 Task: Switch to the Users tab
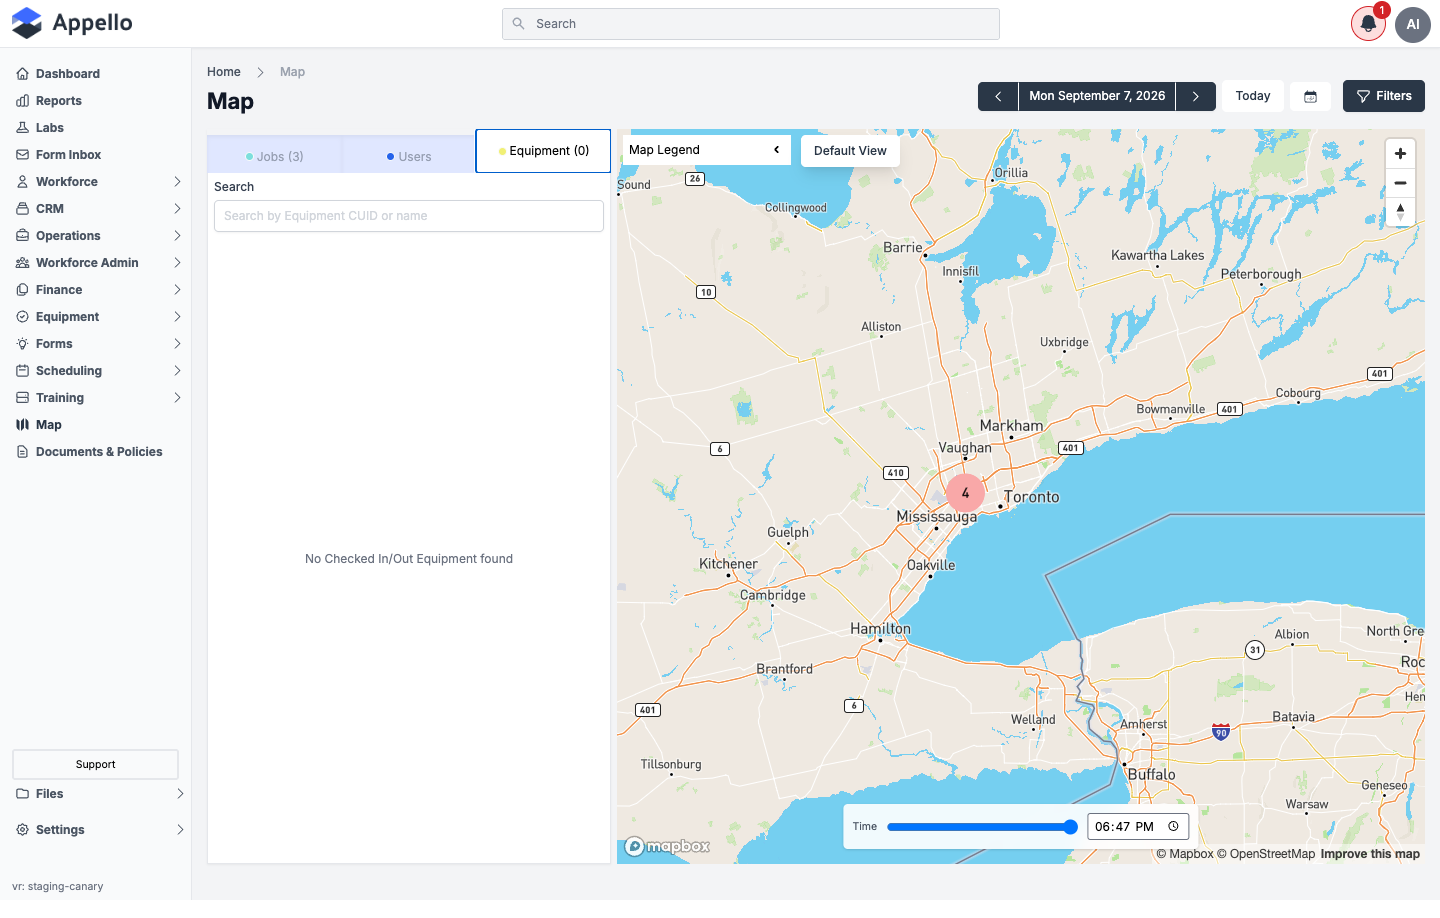pyautogui.click(x=408, y=156)
